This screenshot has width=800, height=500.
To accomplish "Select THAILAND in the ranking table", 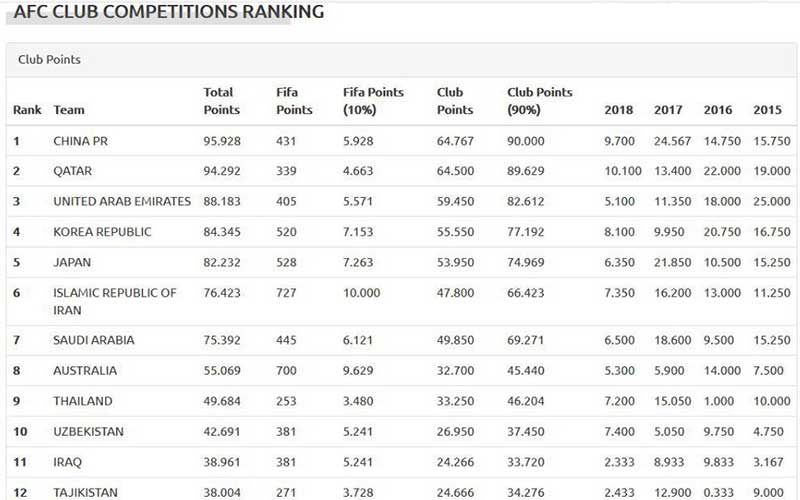I will pyautogui.click(x=82, y=401).
